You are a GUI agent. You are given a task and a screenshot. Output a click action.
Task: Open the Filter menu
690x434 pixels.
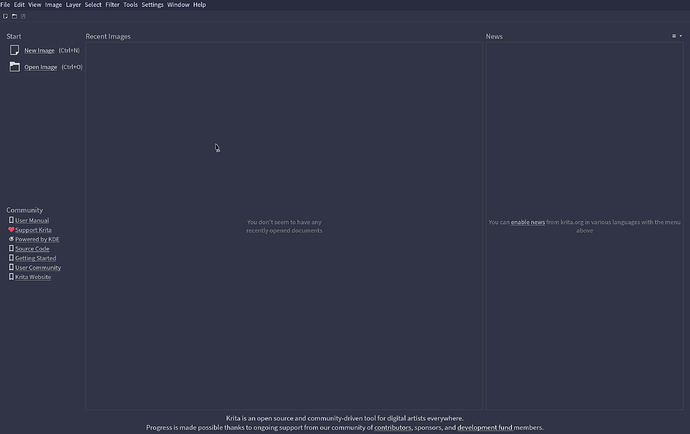point(112,5)
